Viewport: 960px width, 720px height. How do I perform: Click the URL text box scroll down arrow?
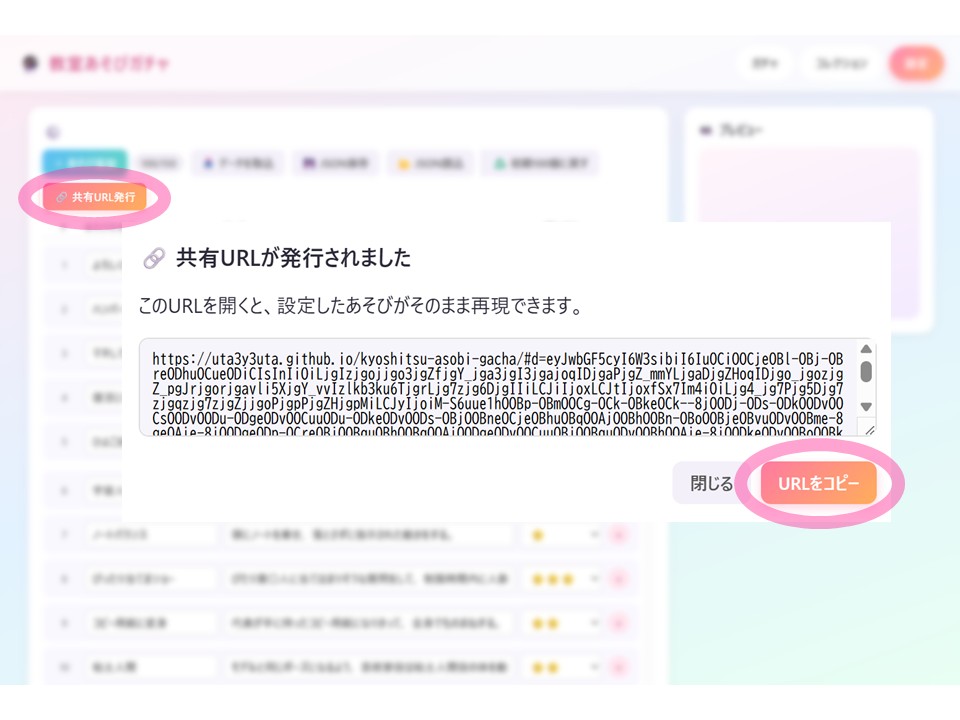tap(866, 407)
